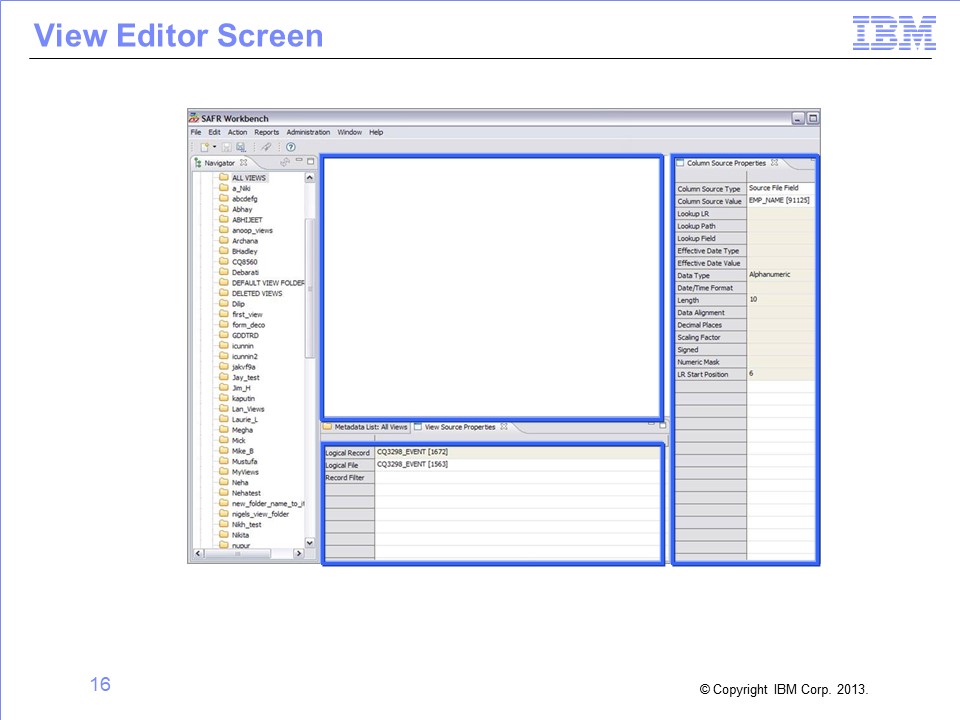Open Help via the question mark icon

291,147
